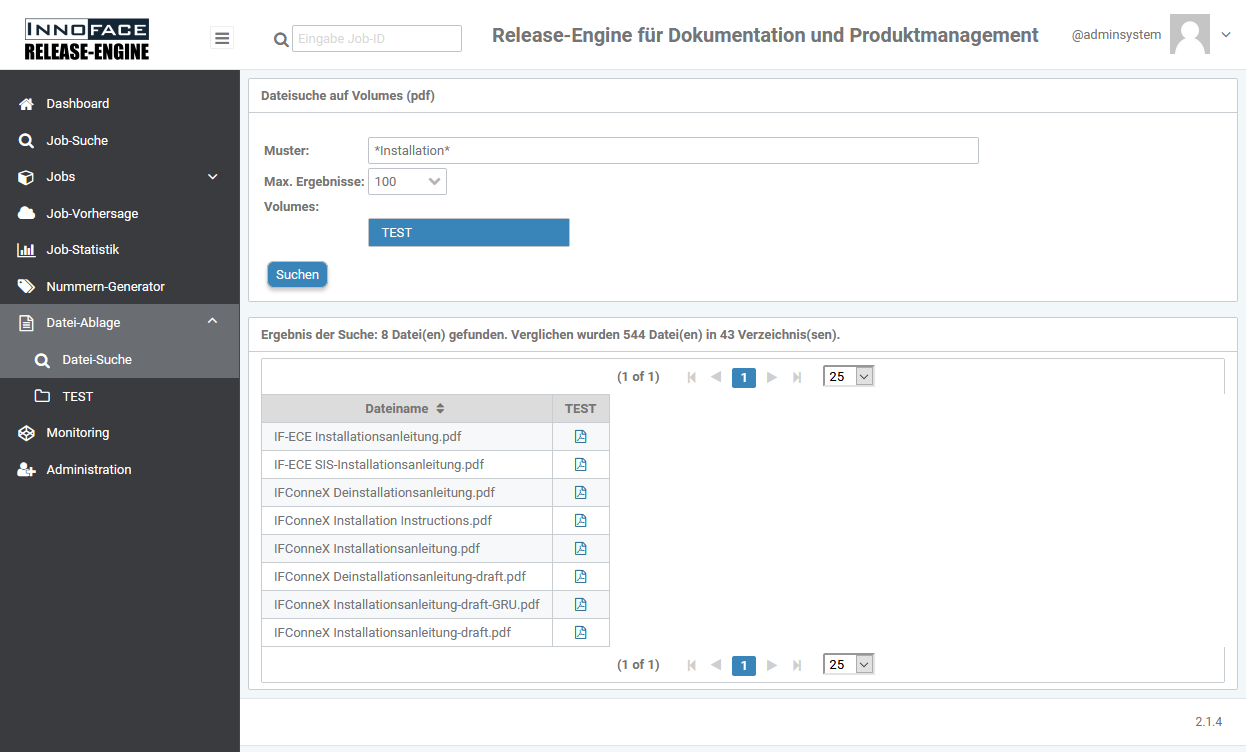
Task: Open PDF icon for IF-ECE Installationsanleitung.pdf
Action: point(580,437)
